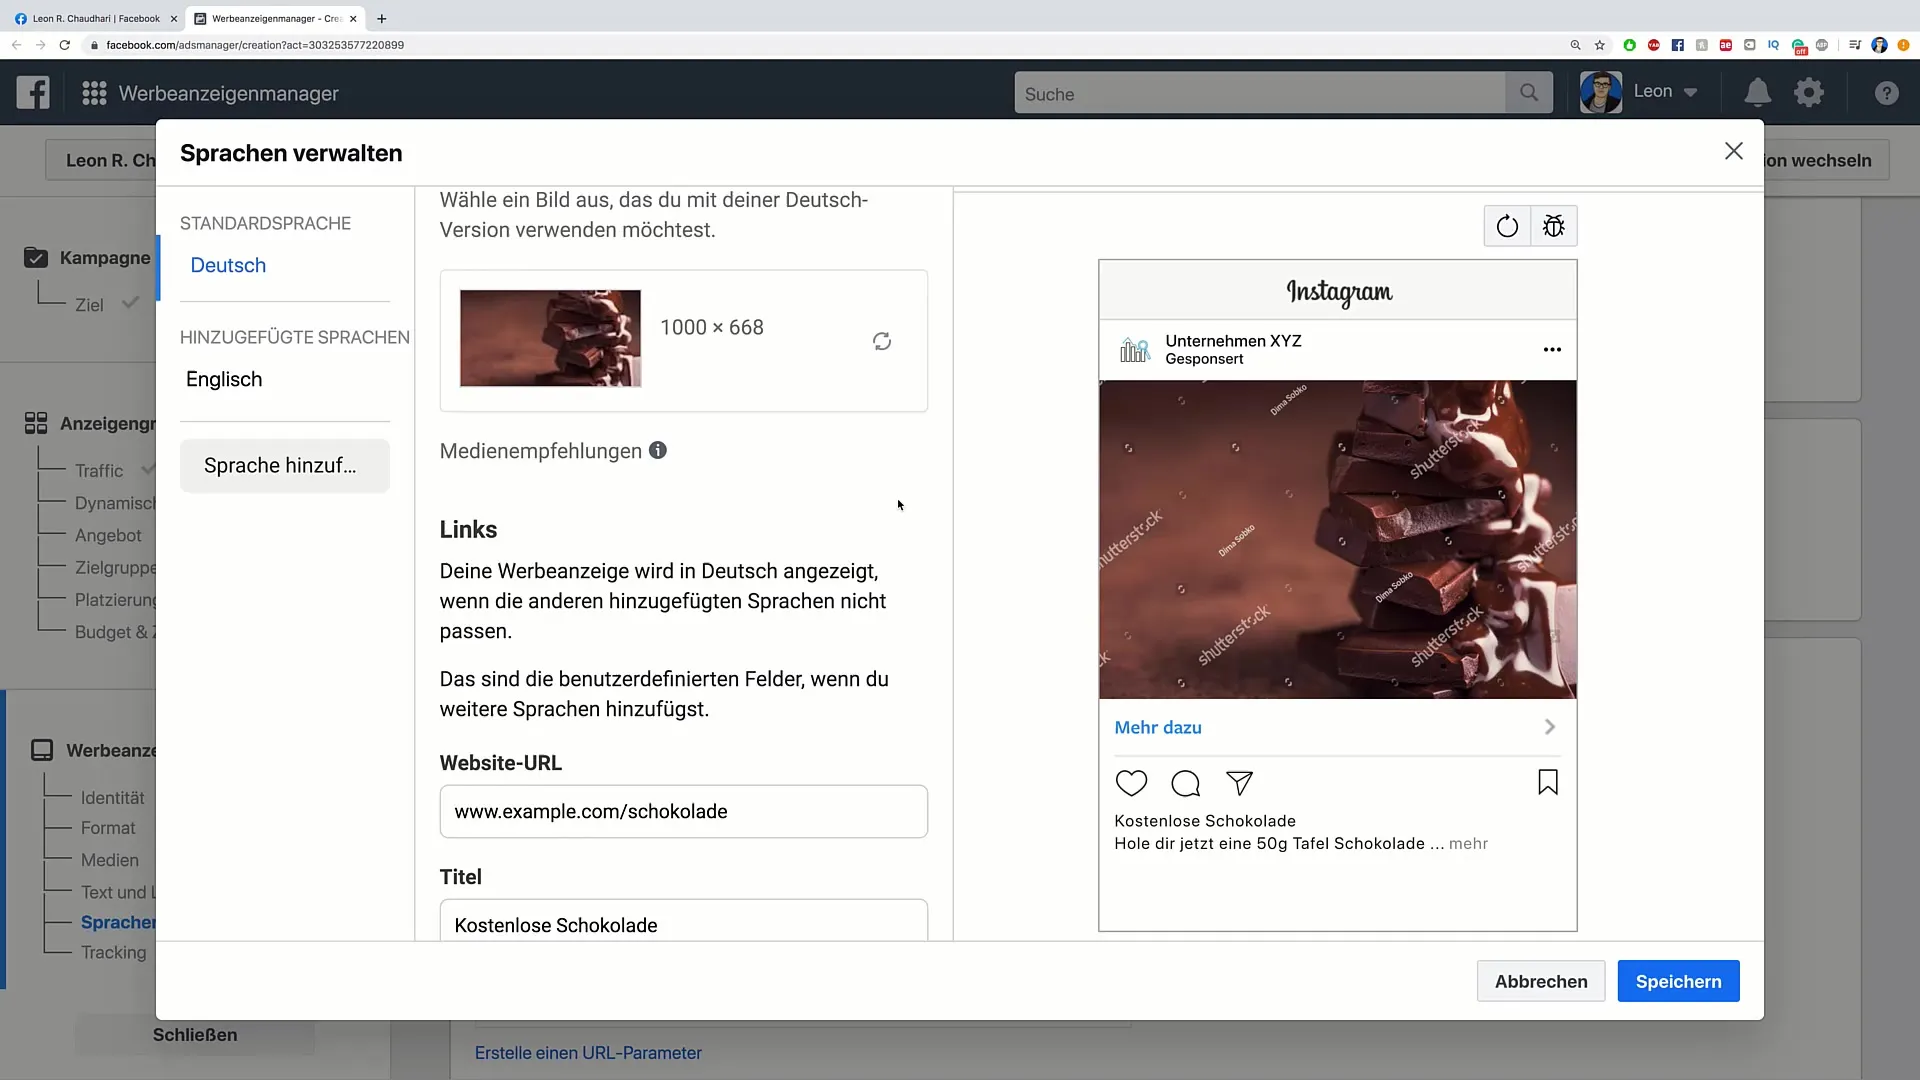Click the Website-URL input field
This screenshot has width=1920, height=1080.
(x=684, y=811)
